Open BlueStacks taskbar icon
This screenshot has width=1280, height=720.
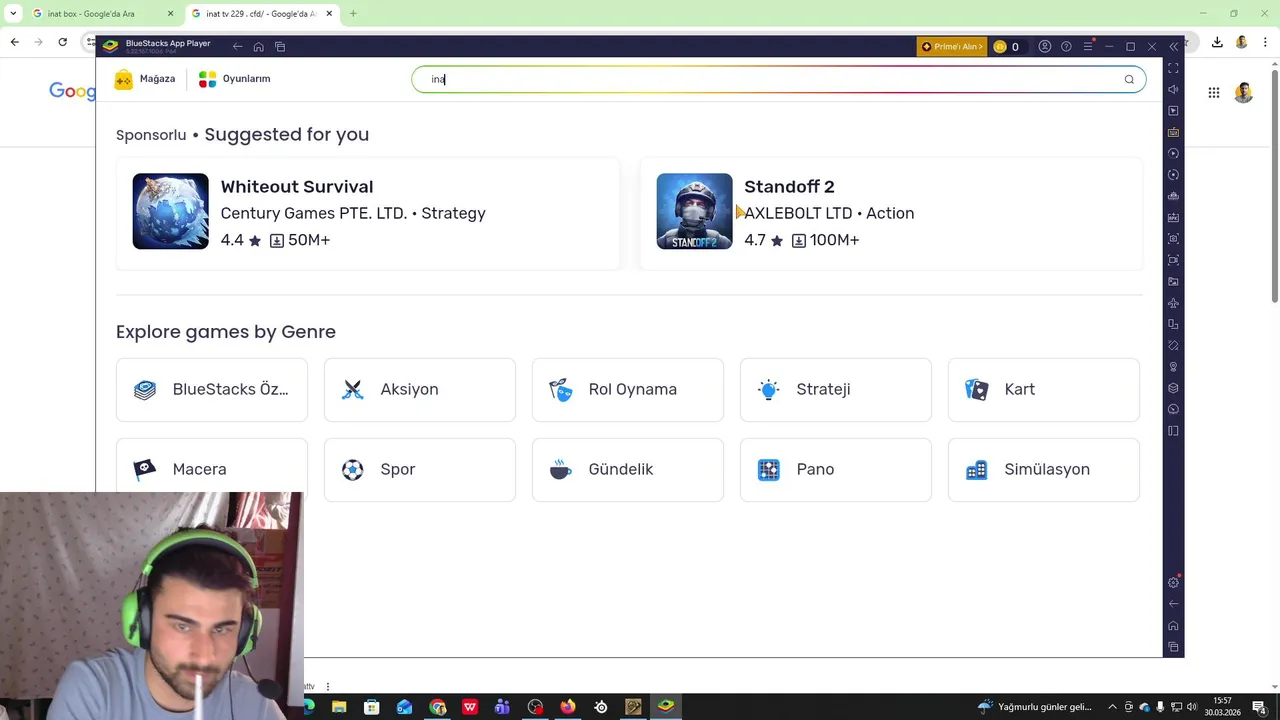pos(666,707)
